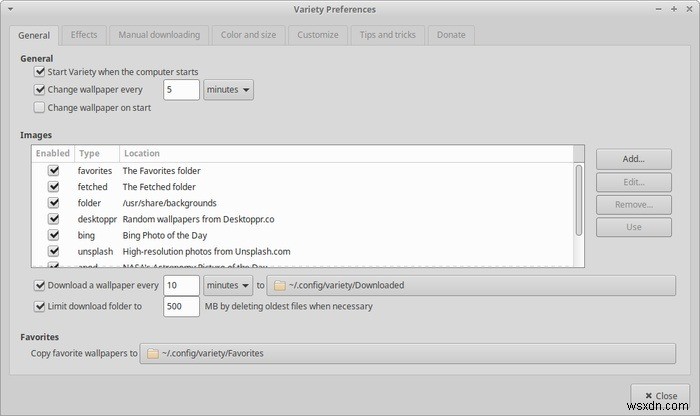Maximize the Variety Preferences window
700x416 pixels.
click(x=674, y=9)
